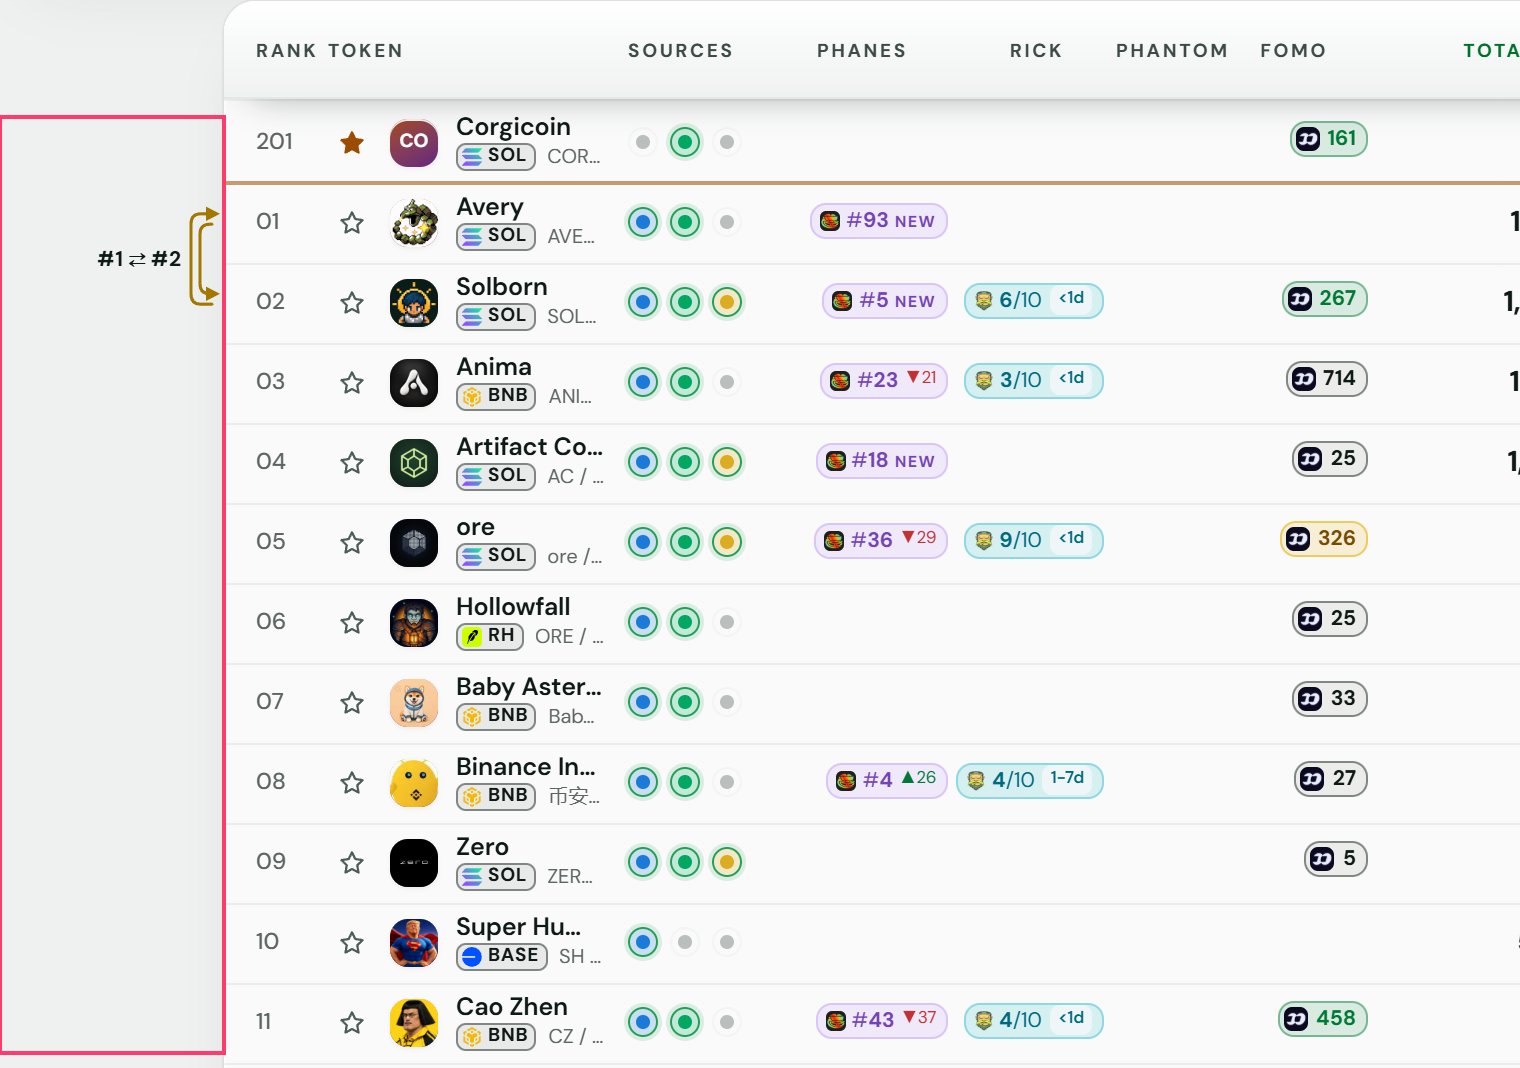Screen dimensions: 1520x1068
Task: Select the Artifact Co... token name
Action: coord(529,447)
